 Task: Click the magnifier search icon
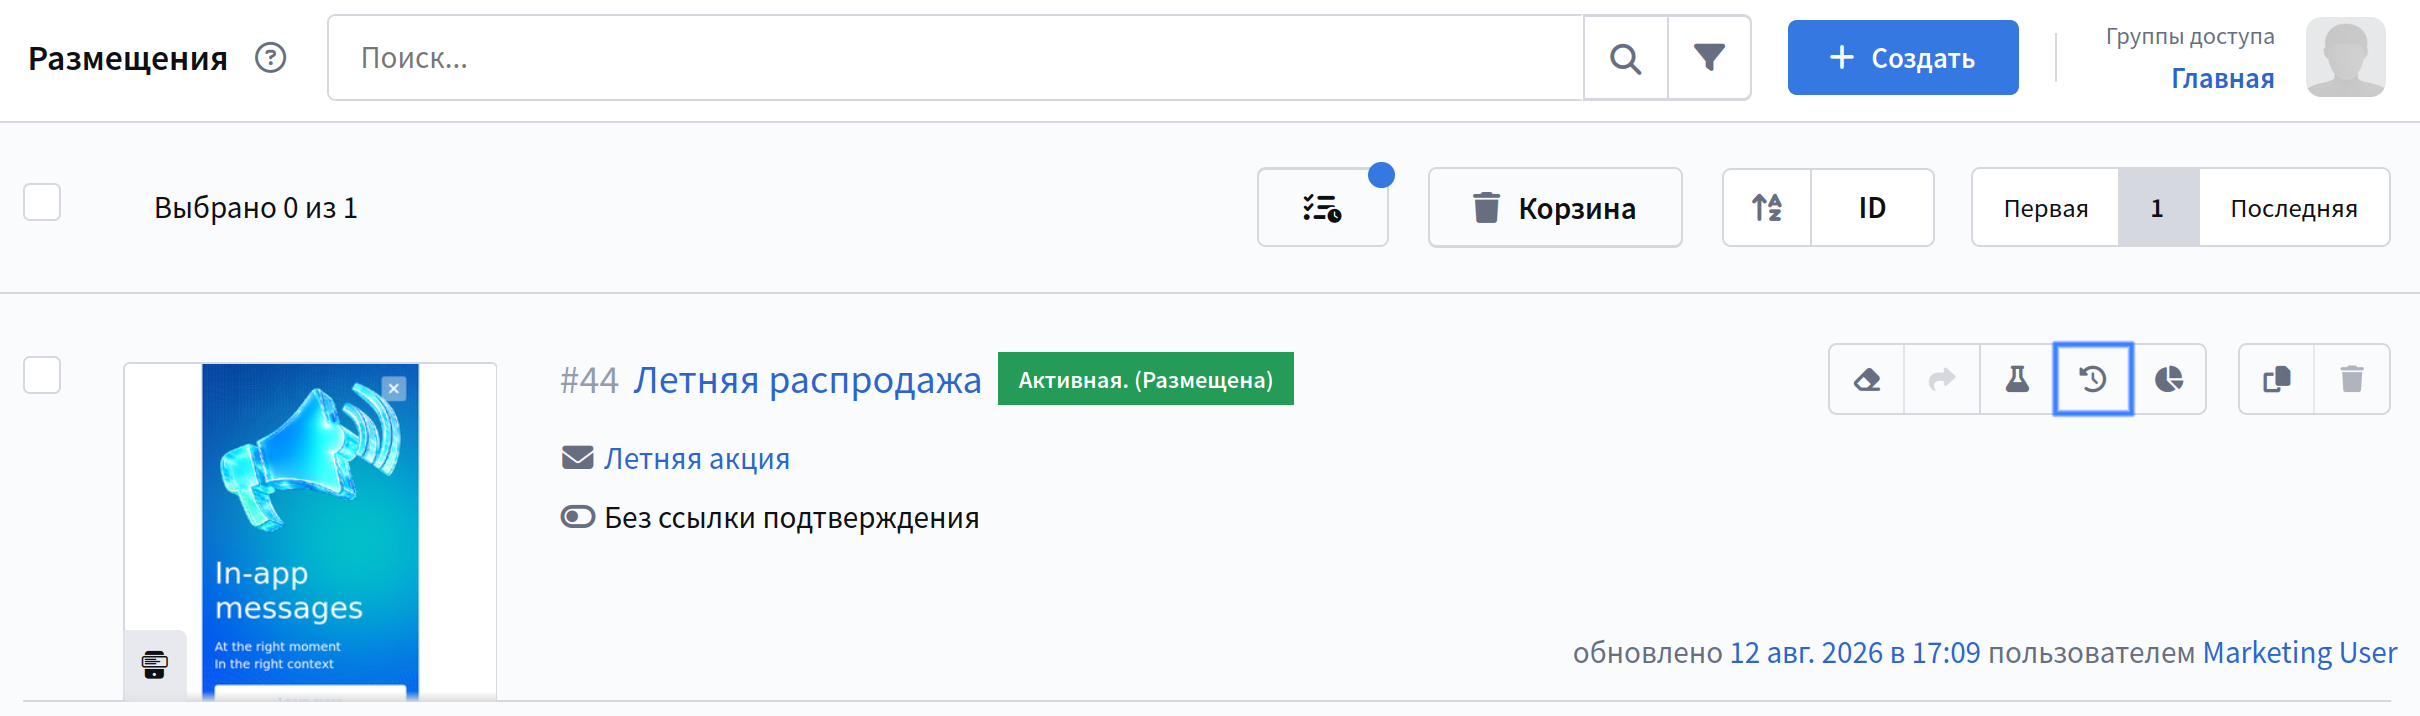click(x=1625, y=58)
